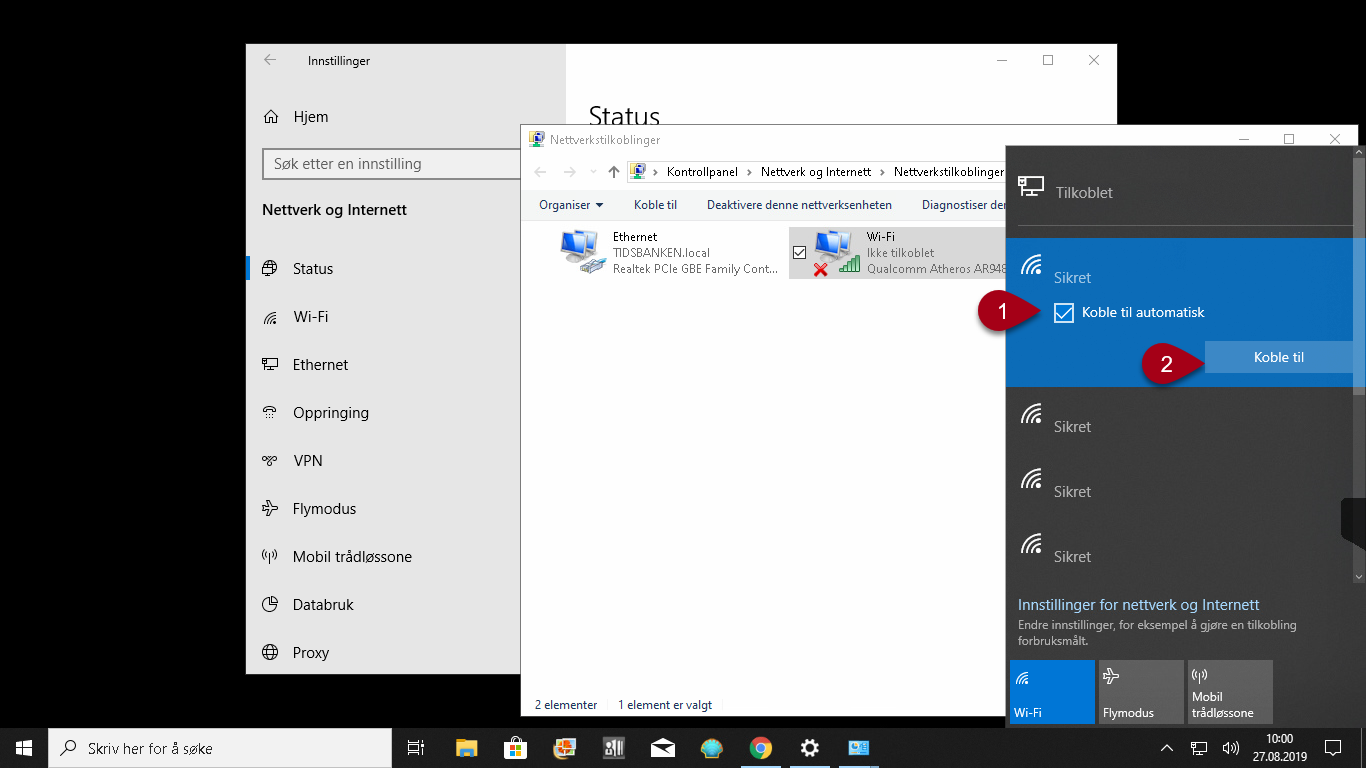The width and height of the screenshot is (1366, 768).
Task: Select the Ethernet adapter icon
Action: tap(584, 253)
